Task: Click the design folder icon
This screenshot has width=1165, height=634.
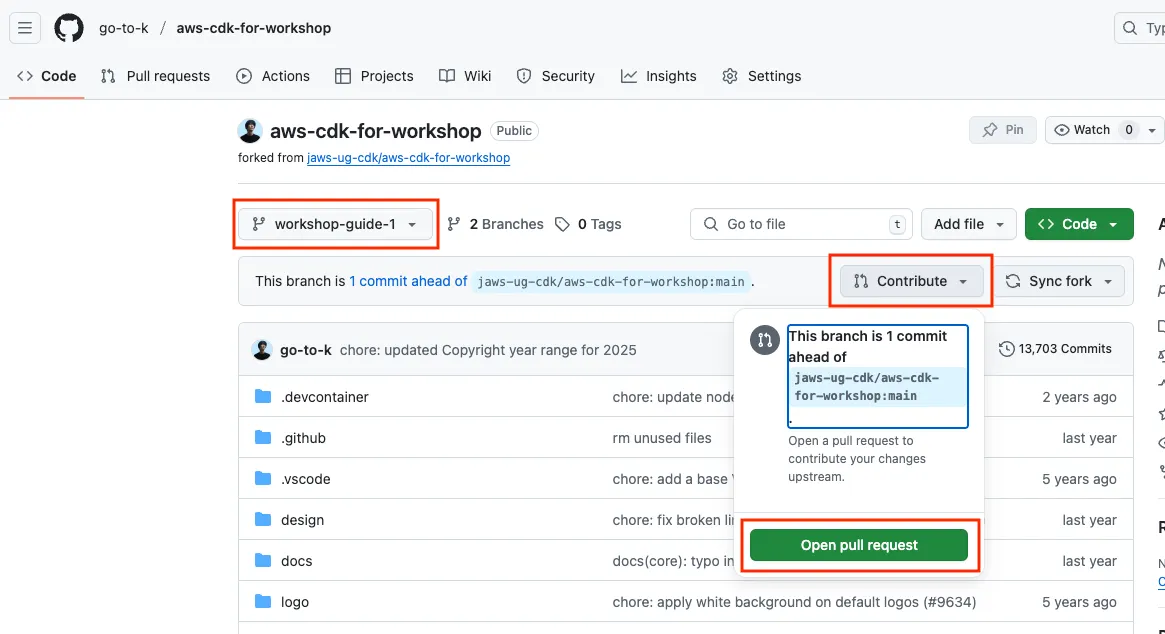Action: [x=263, y=519]
